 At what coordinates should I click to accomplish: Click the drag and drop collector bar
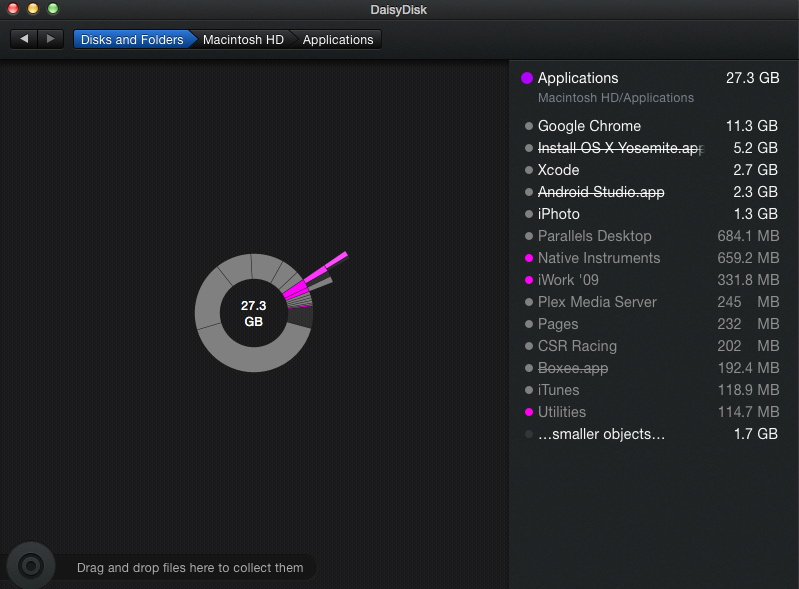coord(190,568)
